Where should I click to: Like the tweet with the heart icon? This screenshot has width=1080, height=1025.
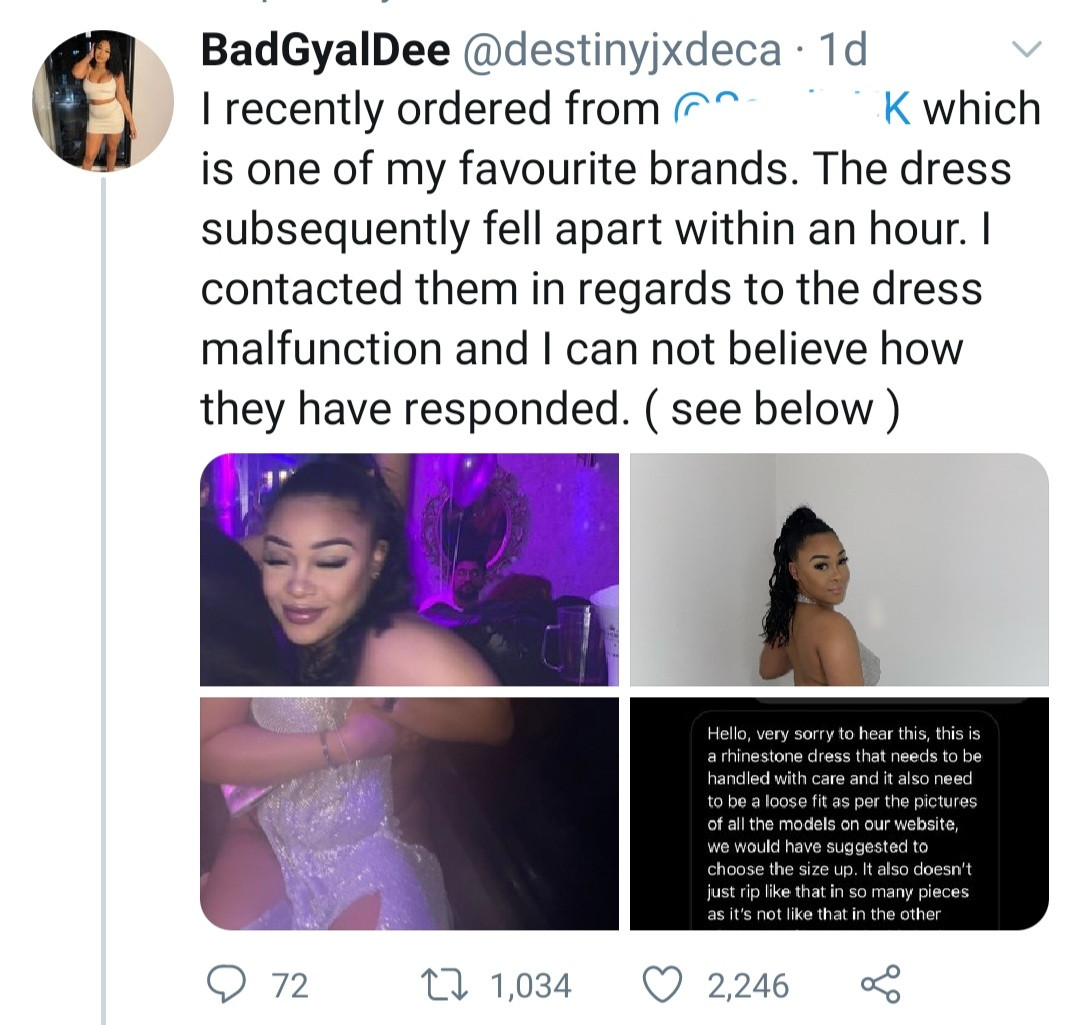660,986
